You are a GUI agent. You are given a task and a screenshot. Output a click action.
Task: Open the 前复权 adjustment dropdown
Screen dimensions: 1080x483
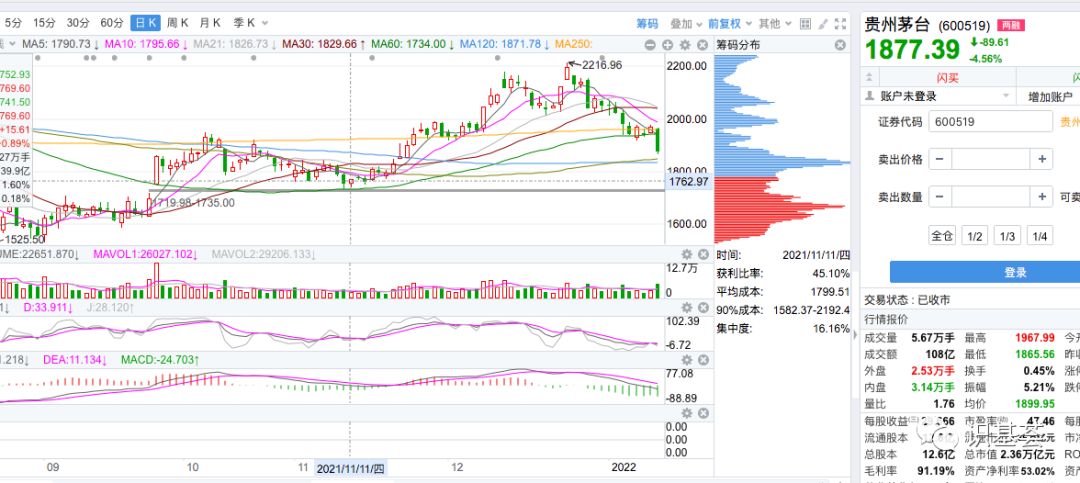pyautogui.click(x=730, y=23)
